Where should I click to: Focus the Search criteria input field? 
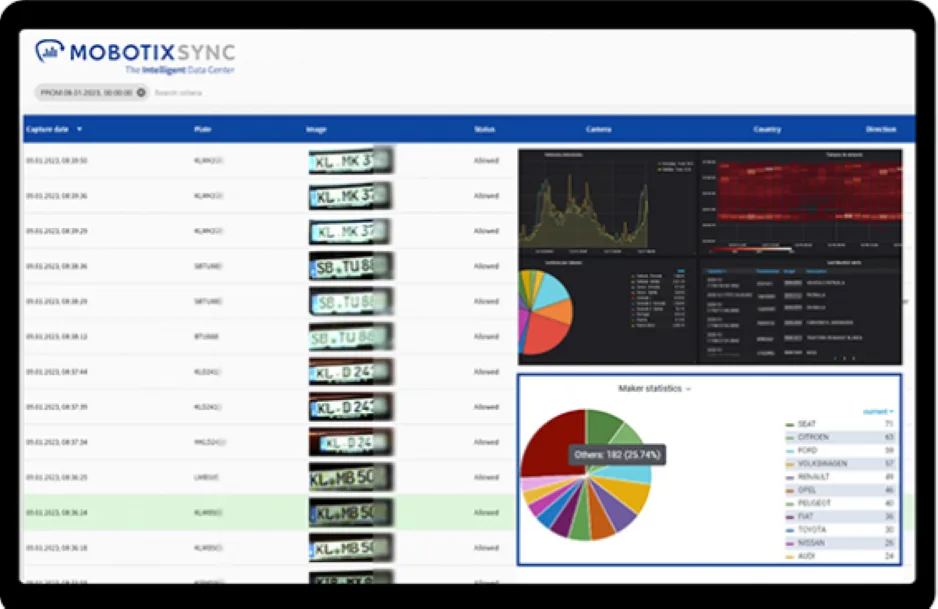178,93
